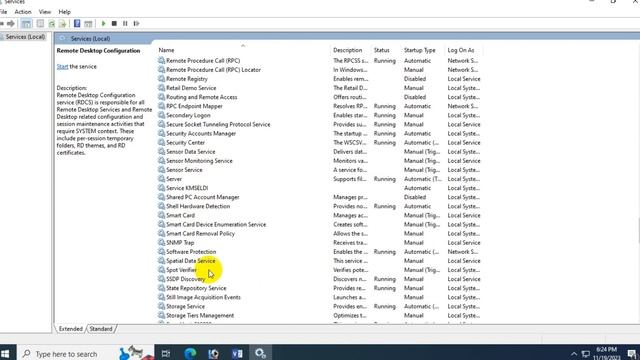Click the Export List toolbar icon
This screenshot has width=640, height=360.
[x=62, y=24]
